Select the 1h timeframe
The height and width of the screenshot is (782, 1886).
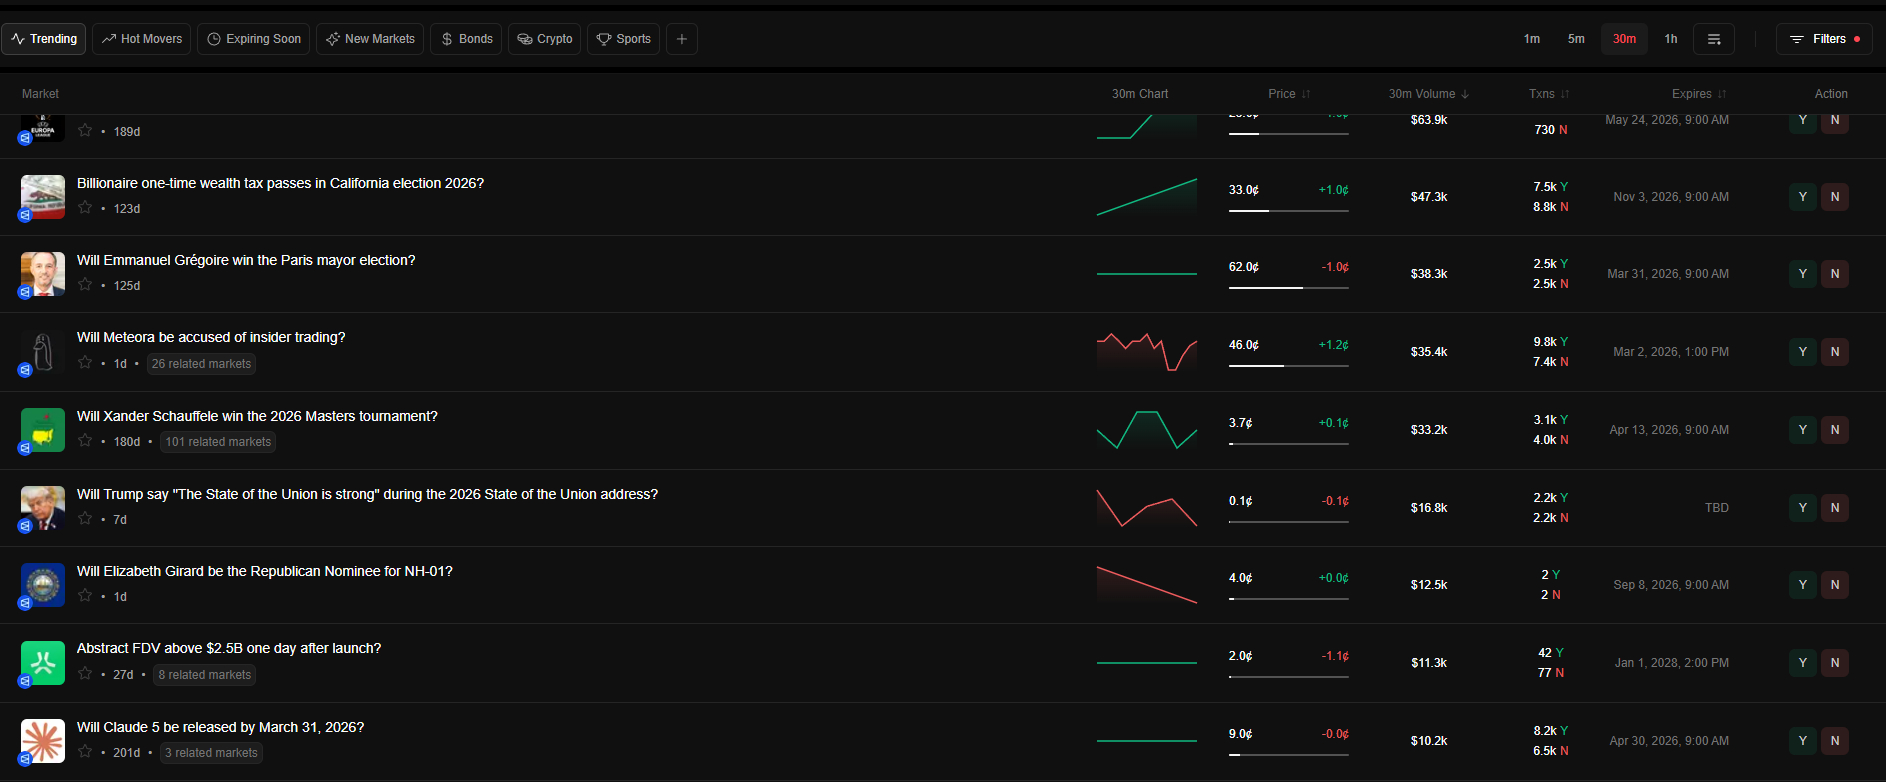click(1670, 39)
